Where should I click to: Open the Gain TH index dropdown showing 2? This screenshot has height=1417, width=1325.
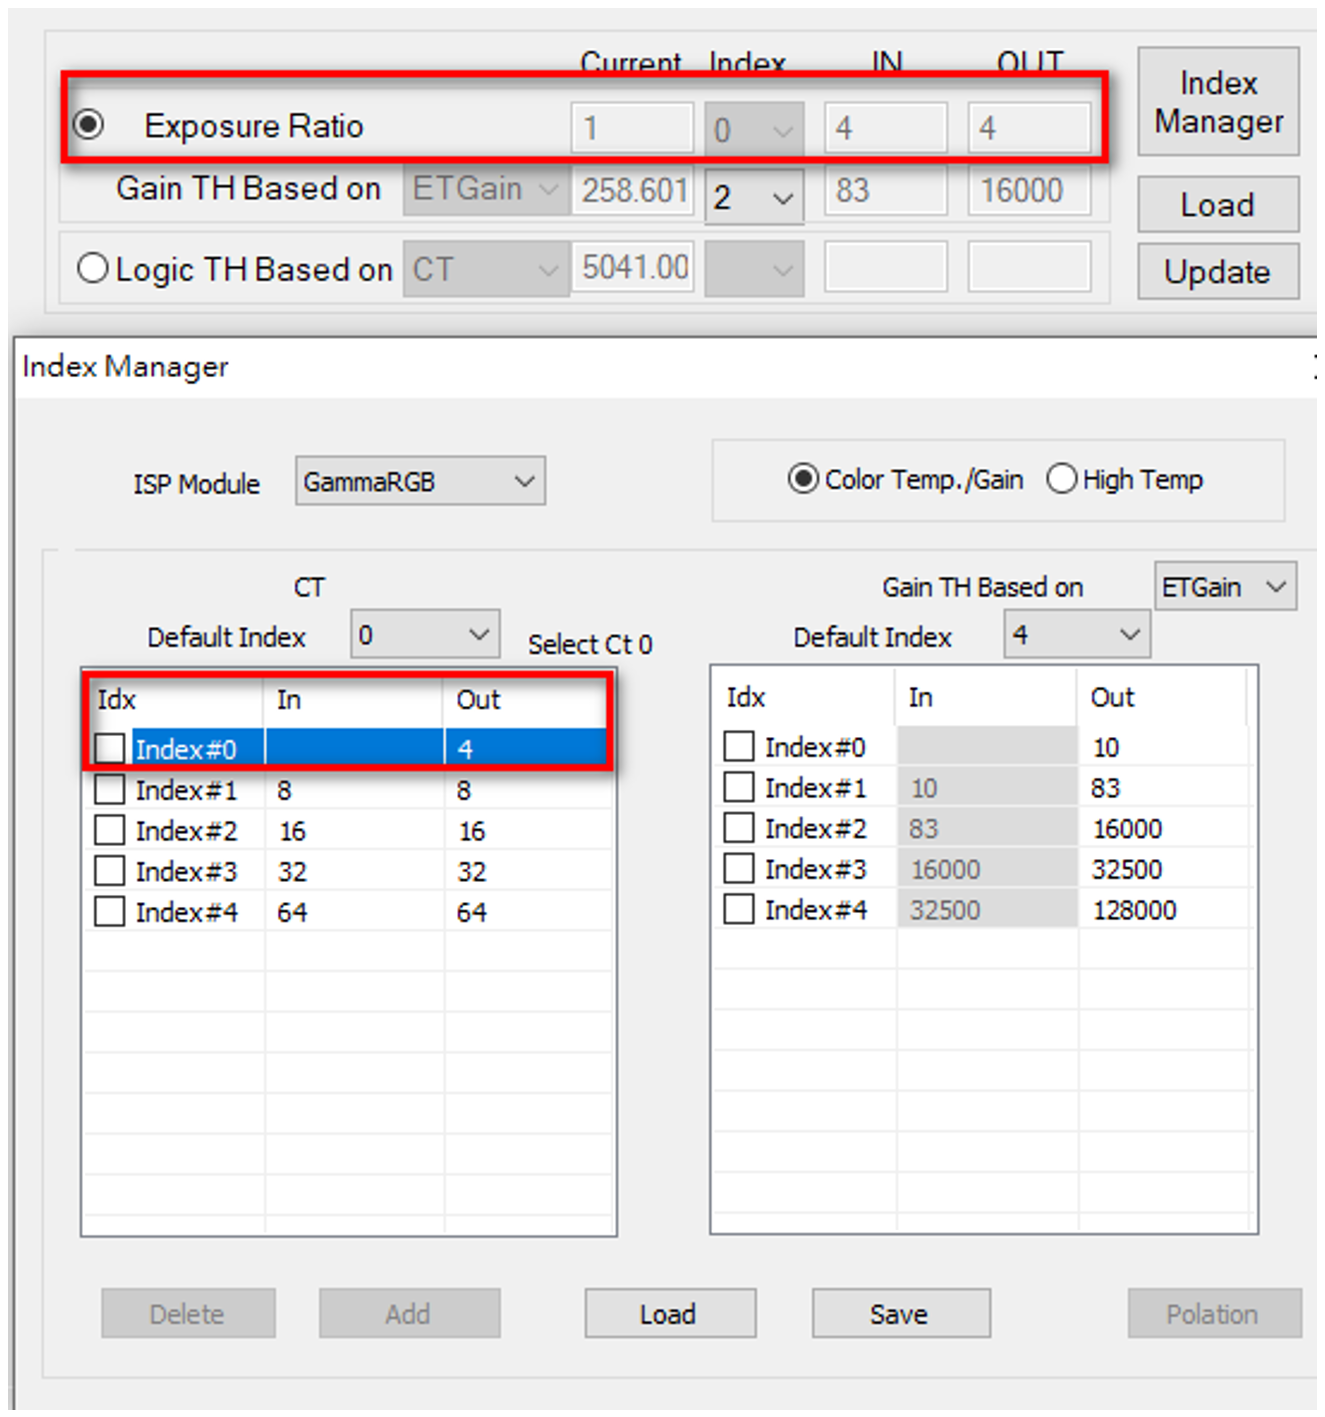753,198
